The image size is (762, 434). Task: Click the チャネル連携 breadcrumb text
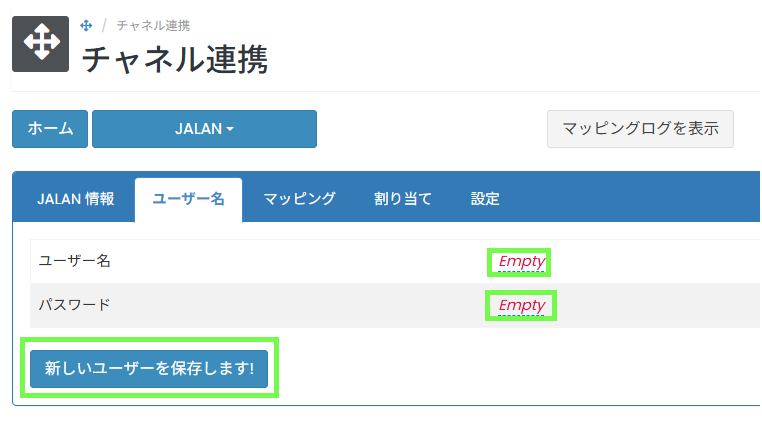152,25
